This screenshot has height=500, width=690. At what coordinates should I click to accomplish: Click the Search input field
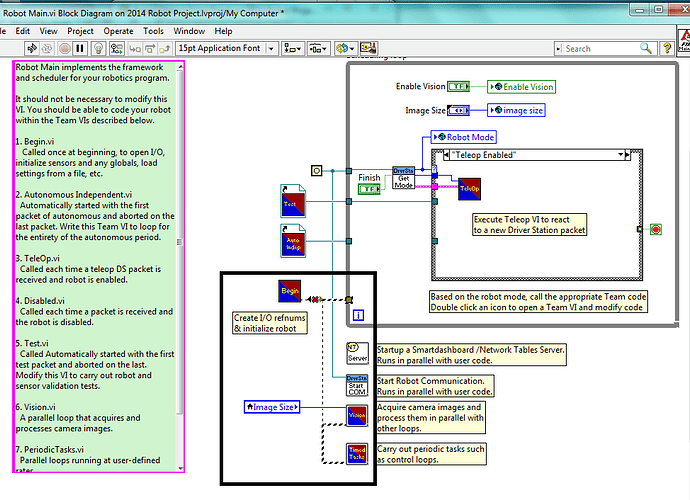(601, 49)
